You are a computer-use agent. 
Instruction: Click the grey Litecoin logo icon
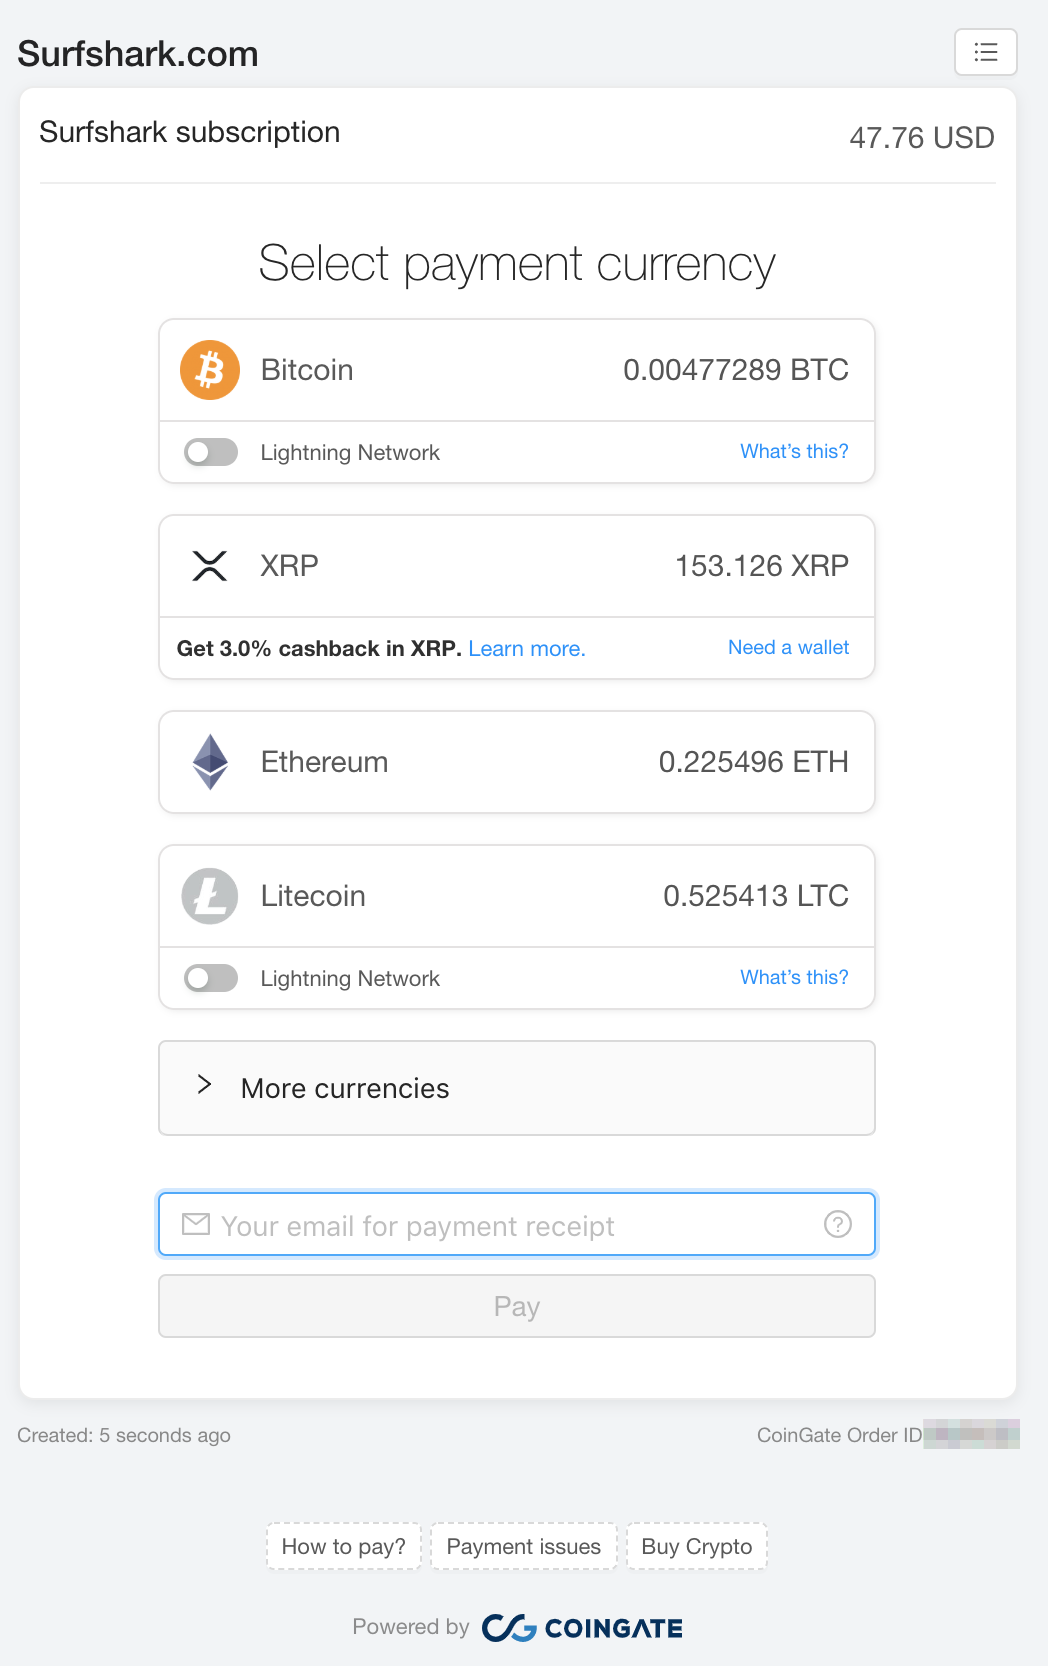pos(210,896)
